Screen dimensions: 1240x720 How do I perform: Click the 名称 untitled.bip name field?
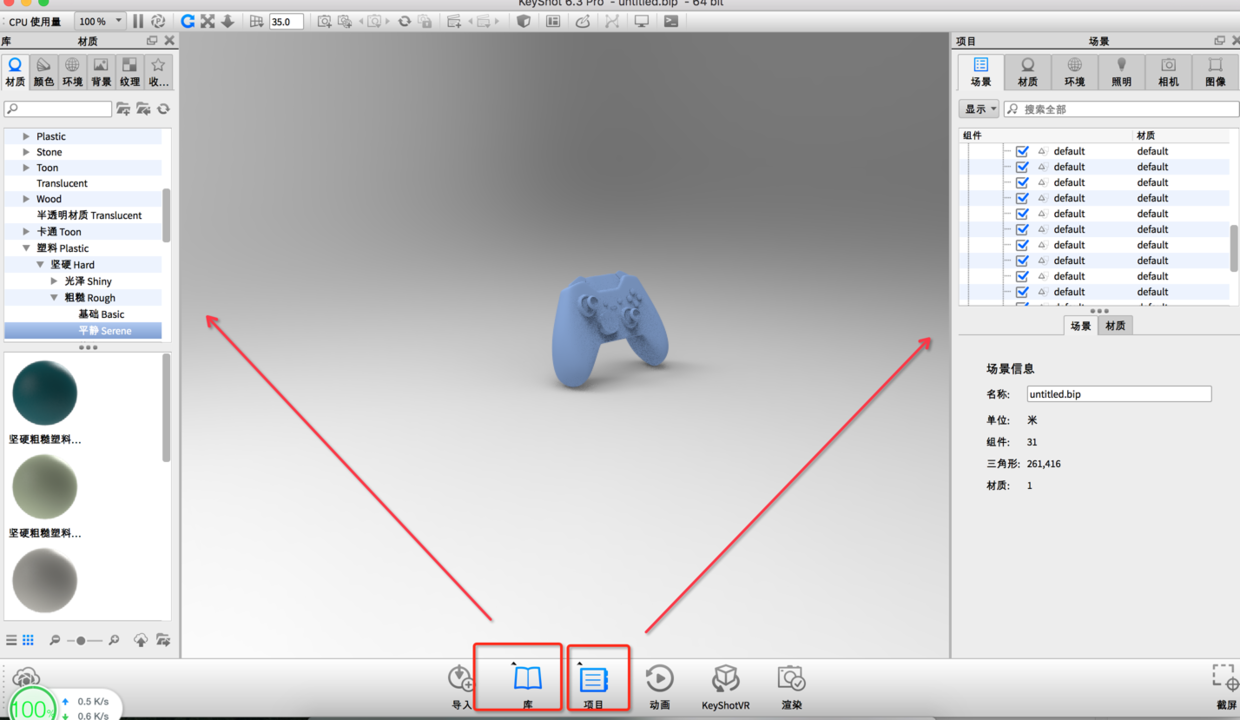(x=1119, y=394)
